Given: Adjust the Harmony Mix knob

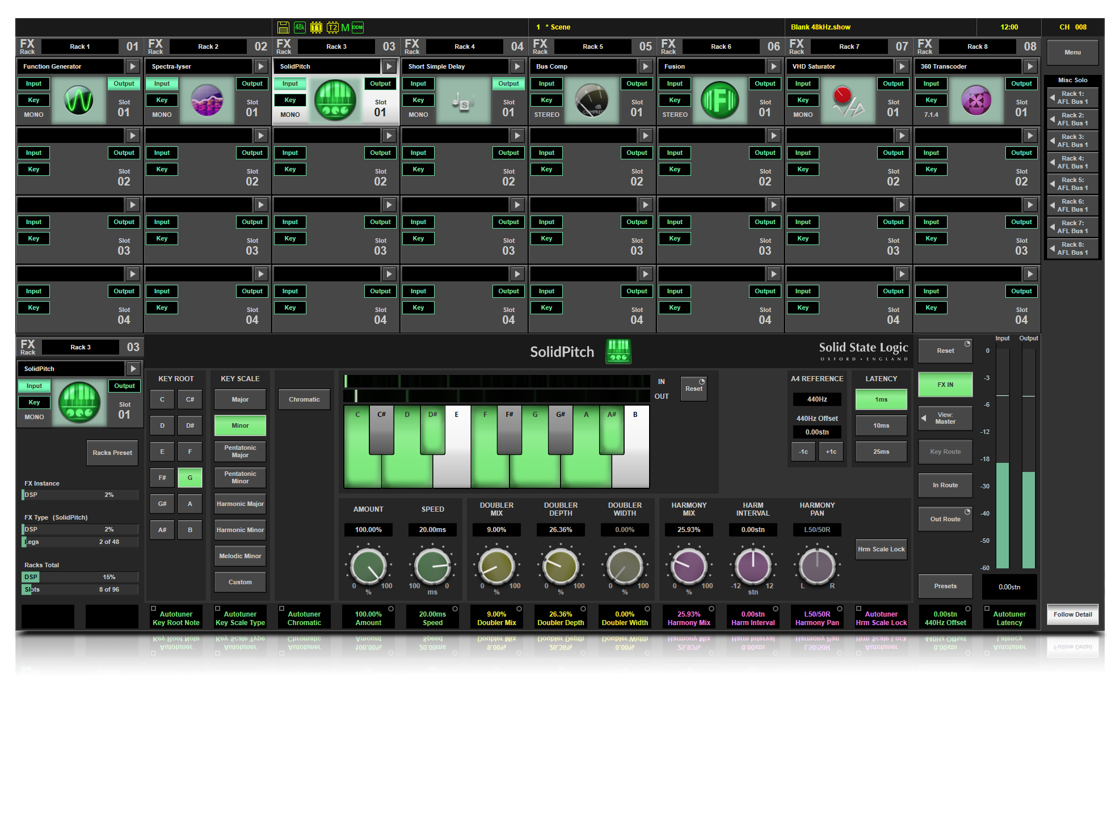Looking at the screenshot, I should (689, 566).
